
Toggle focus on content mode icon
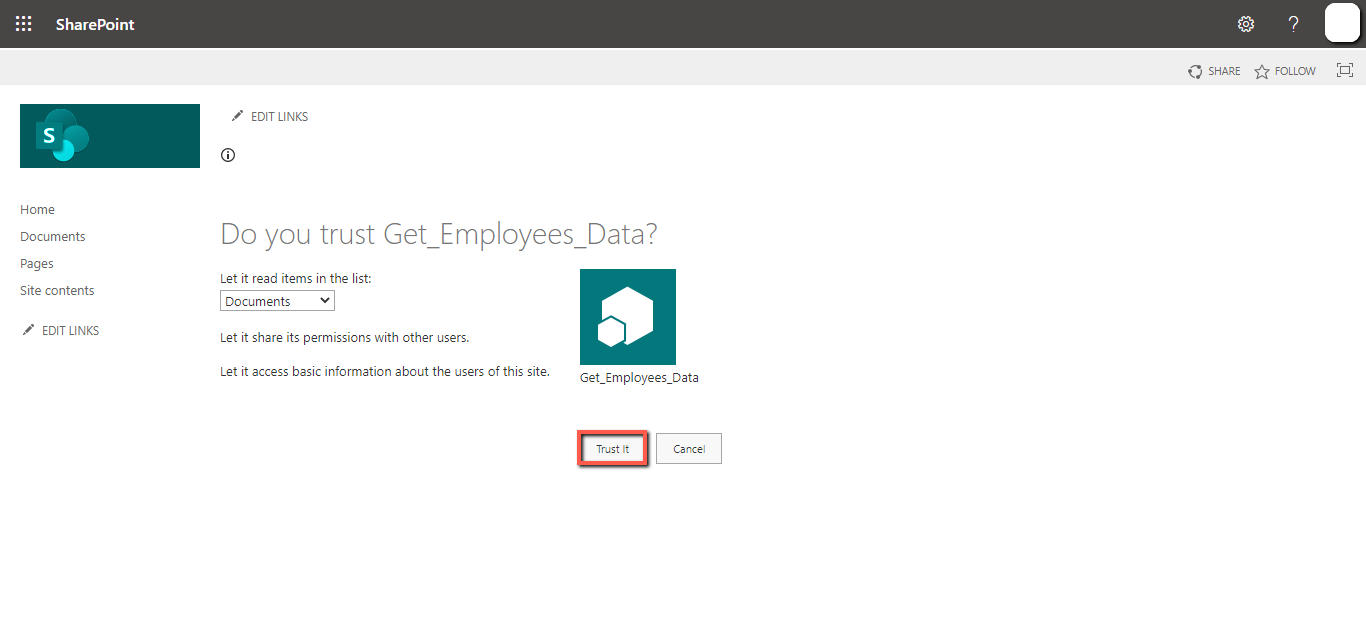[1345, 70]
